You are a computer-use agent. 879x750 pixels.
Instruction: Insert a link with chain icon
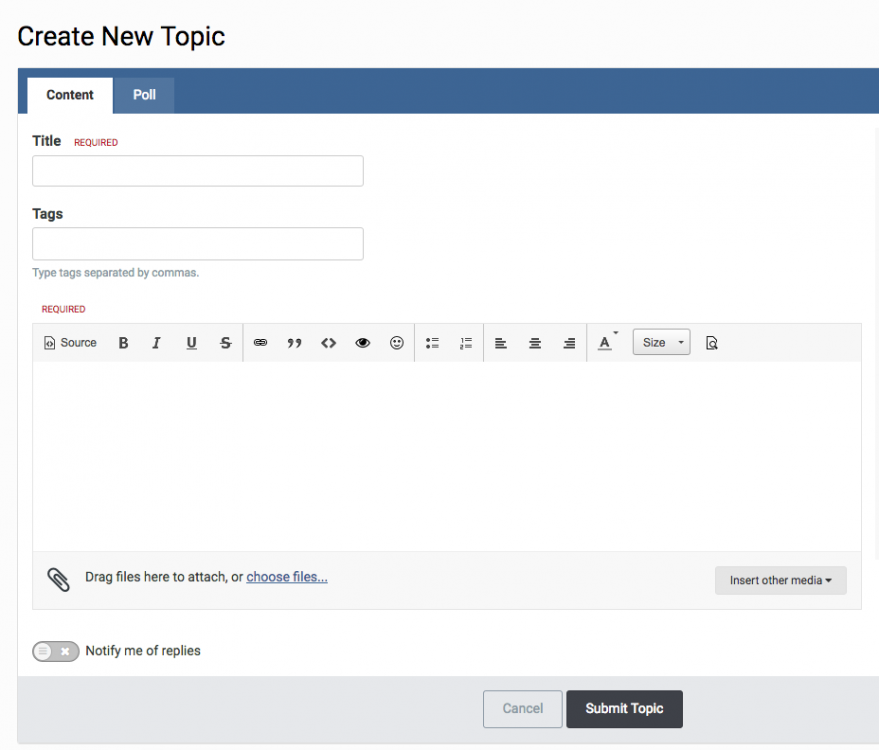(x=260, y=342)
